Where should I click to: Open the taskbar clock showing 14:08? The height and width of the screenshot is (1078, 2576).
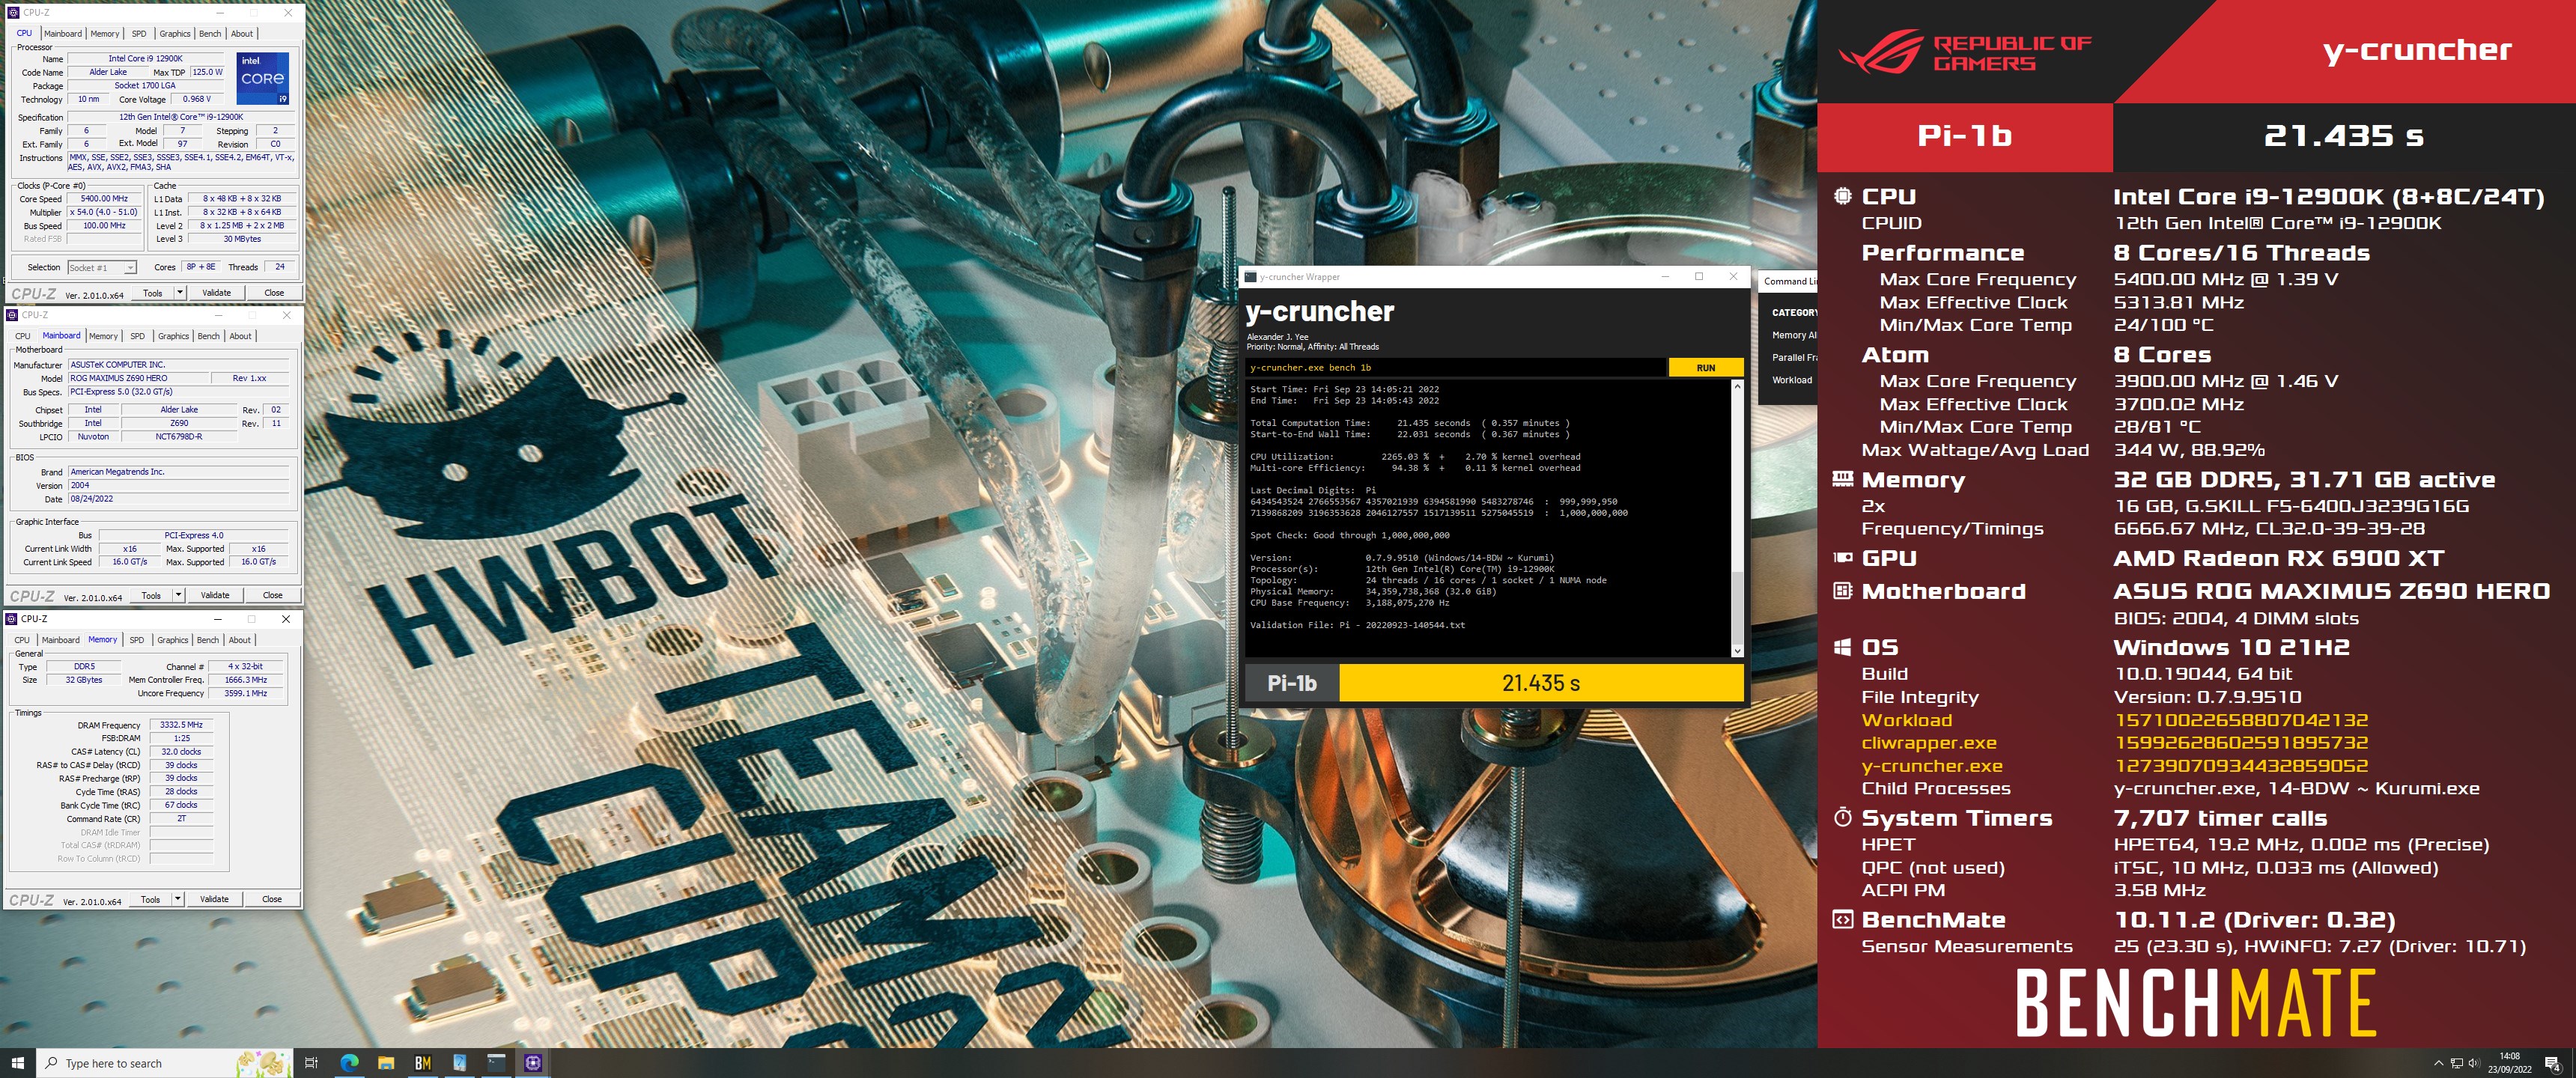[x=2510, y=1063]
